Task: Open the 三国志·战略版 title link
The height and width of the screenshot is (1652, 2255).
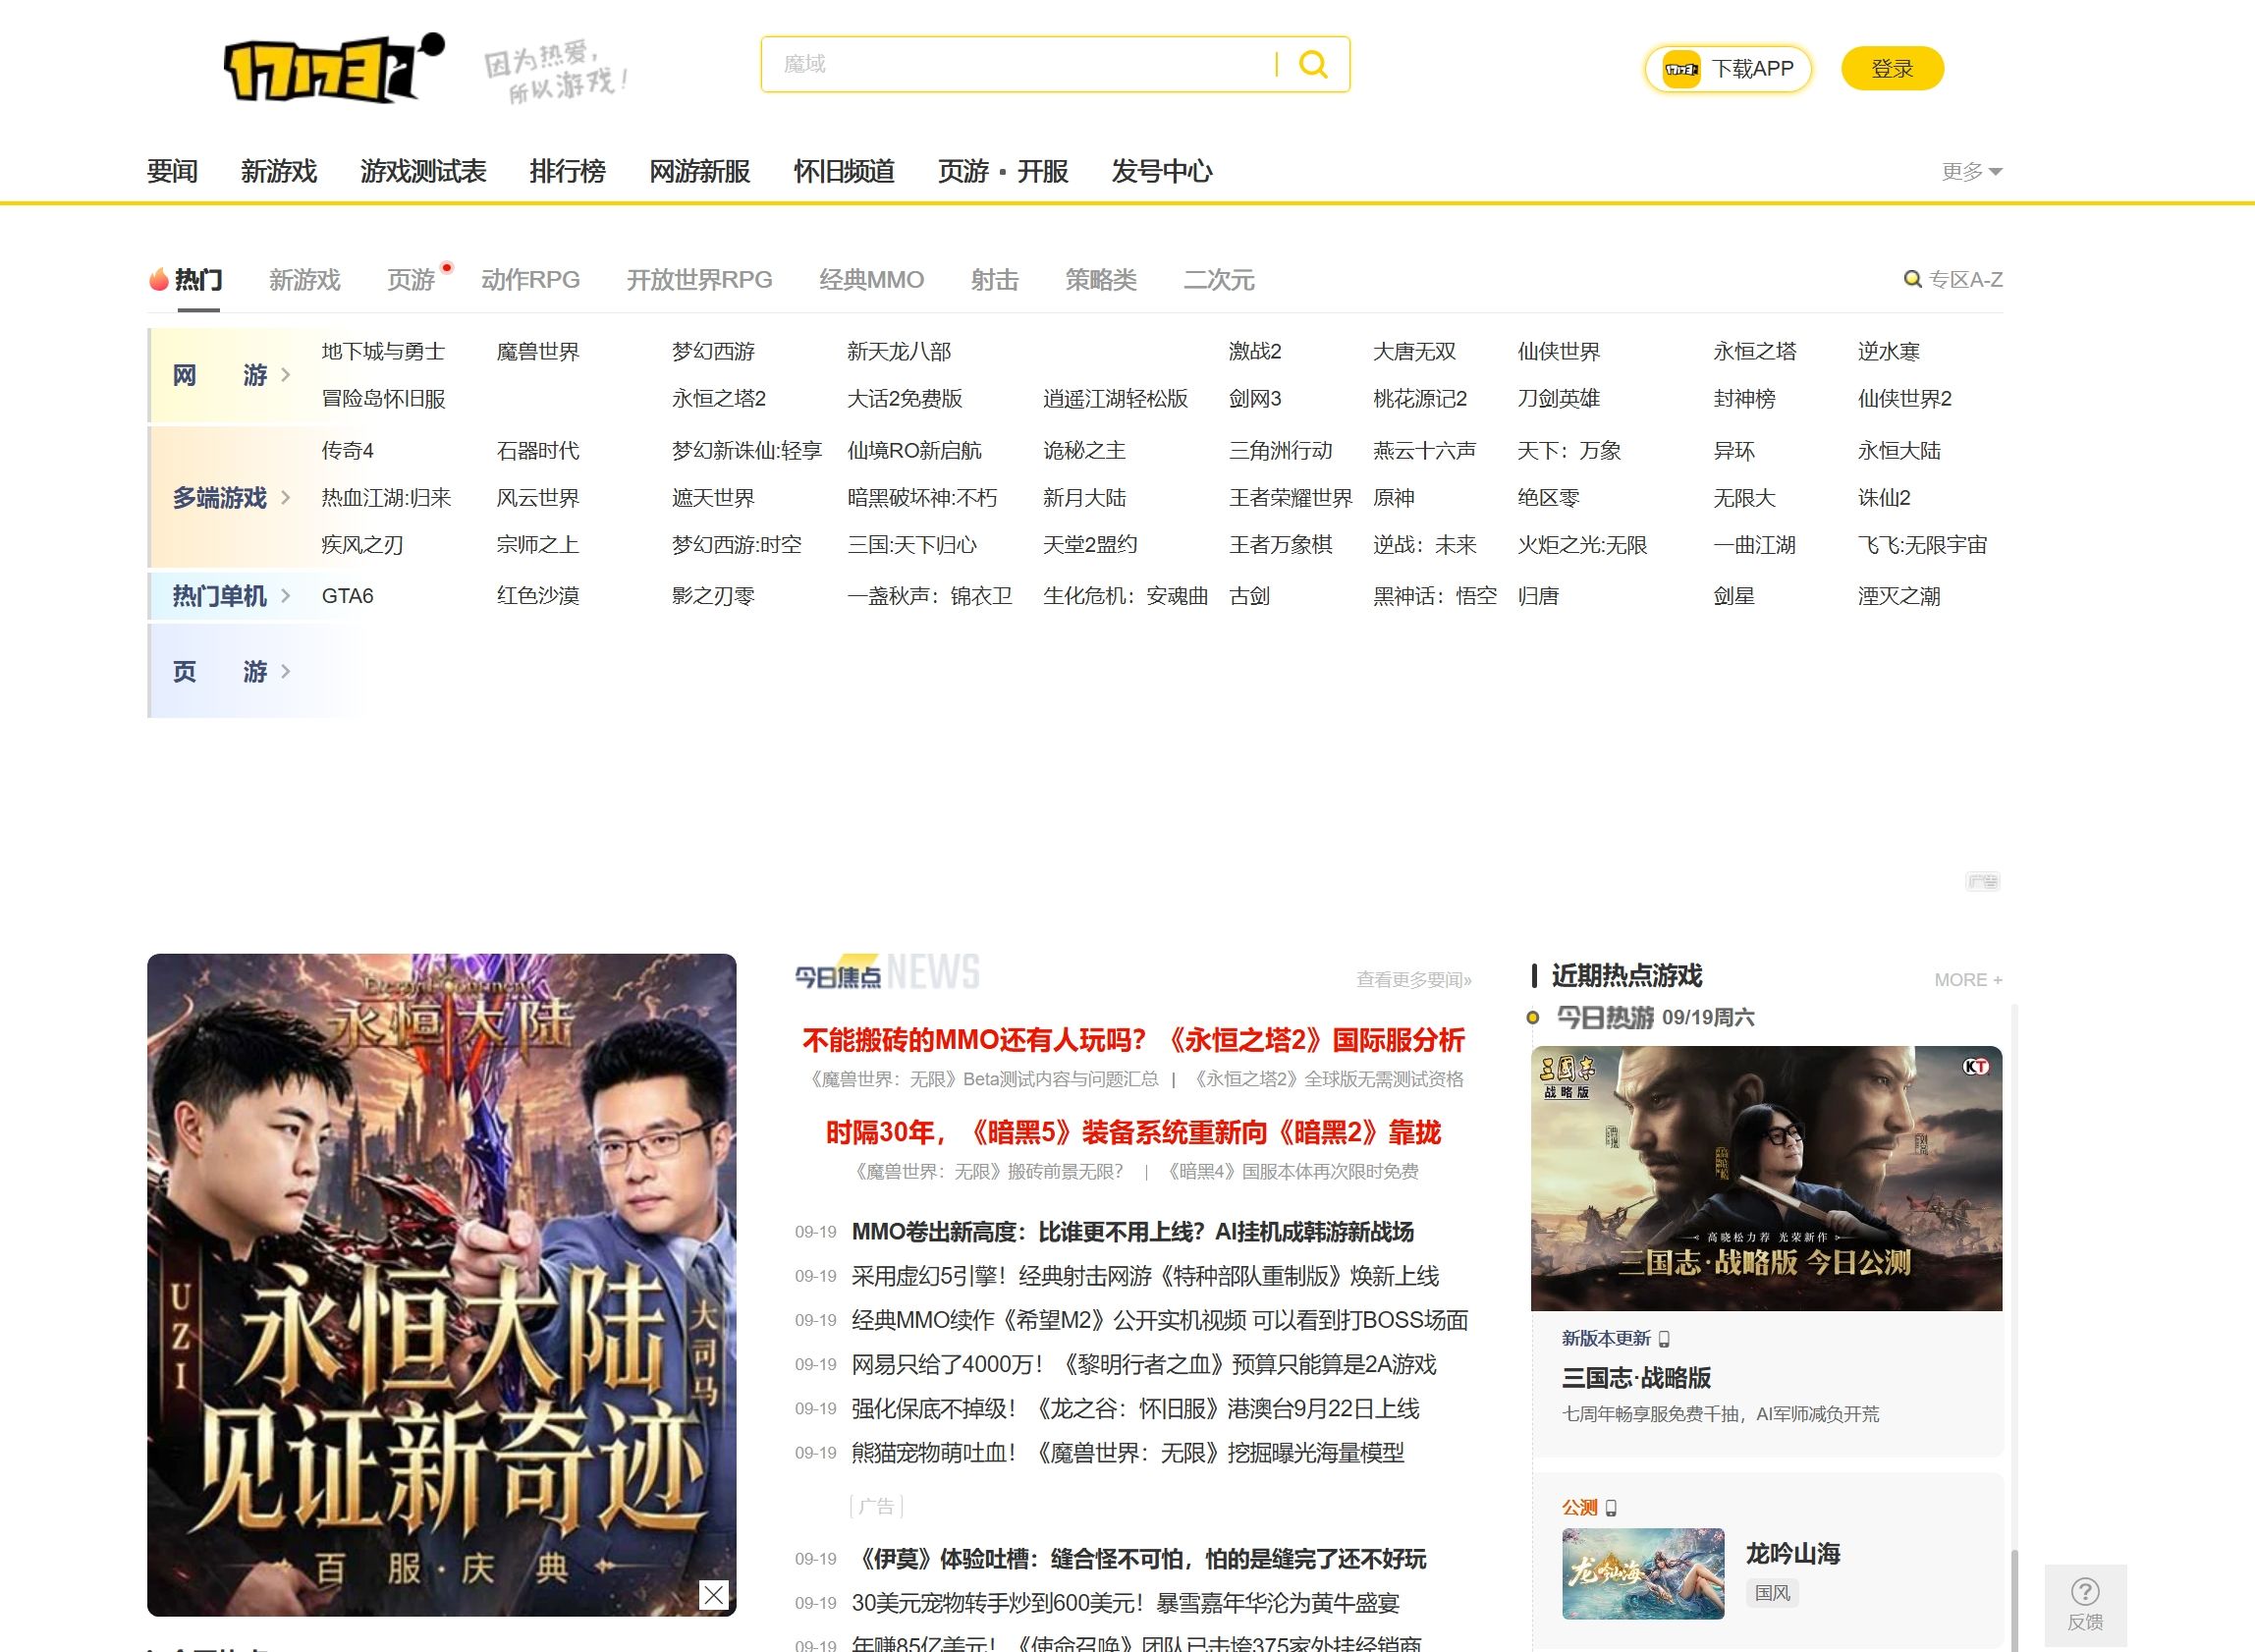Action: point(1636,1378)
